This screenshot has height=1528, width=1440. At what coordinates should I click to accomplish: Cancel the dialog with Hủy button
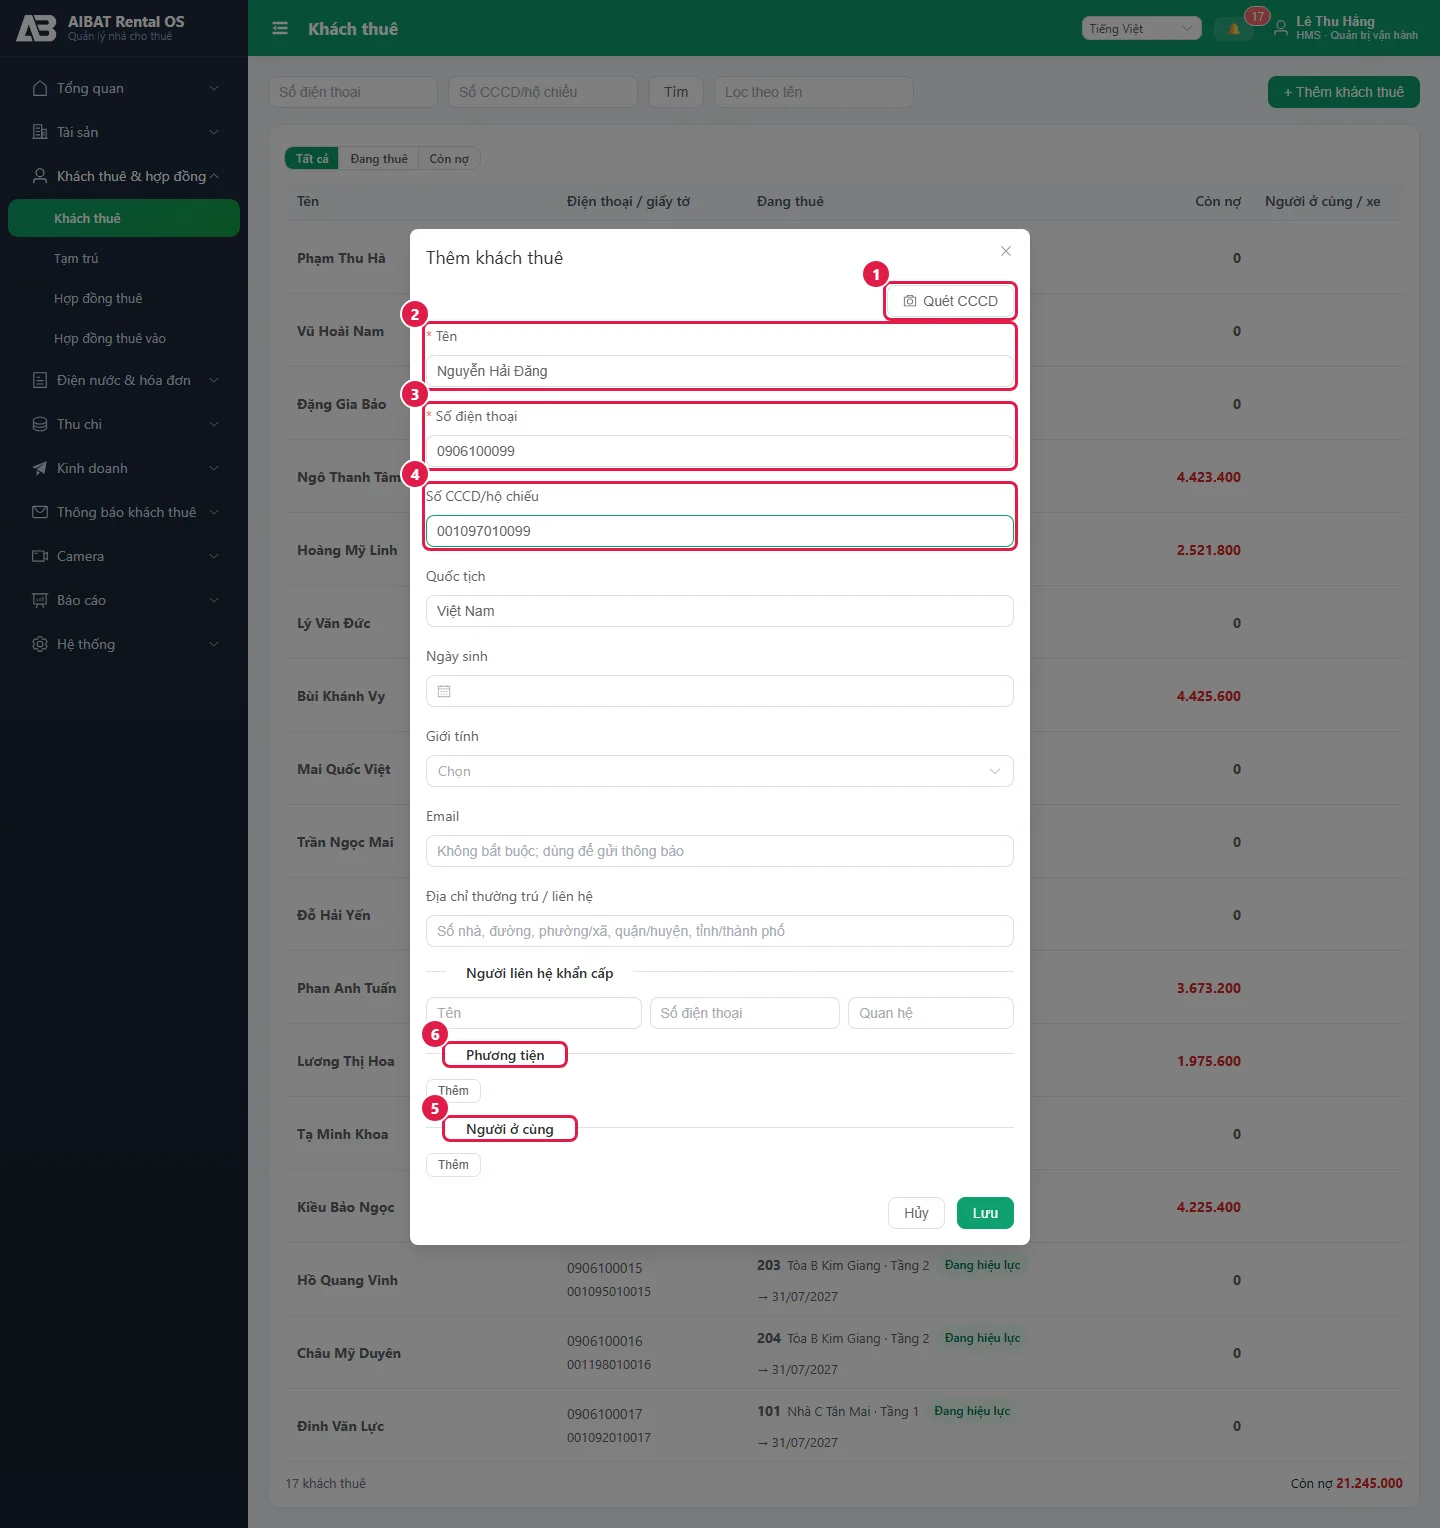tap(916, 1213)
